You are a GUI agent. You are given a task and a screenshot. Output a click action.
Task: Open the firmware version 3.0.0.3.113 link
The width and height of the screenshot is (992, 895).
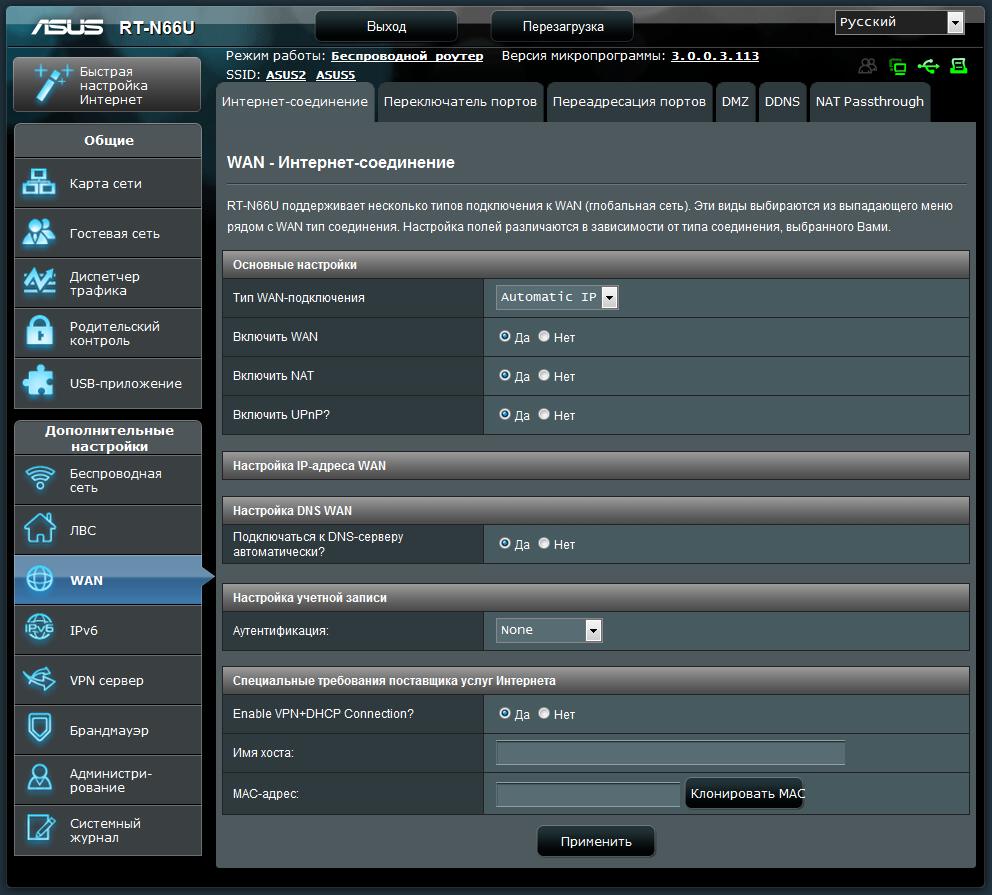pos(715,56)
